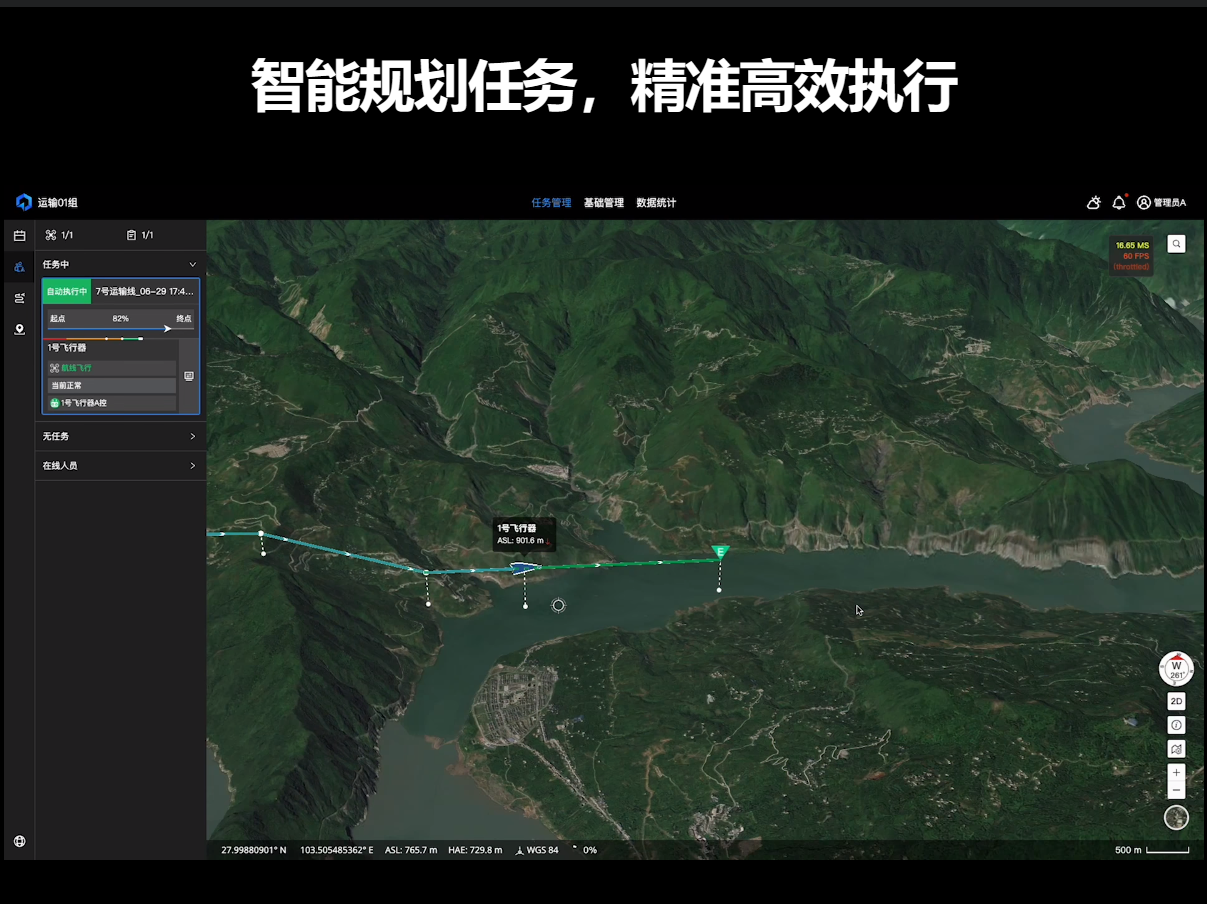Click the search magnifier on the map

1176,243
